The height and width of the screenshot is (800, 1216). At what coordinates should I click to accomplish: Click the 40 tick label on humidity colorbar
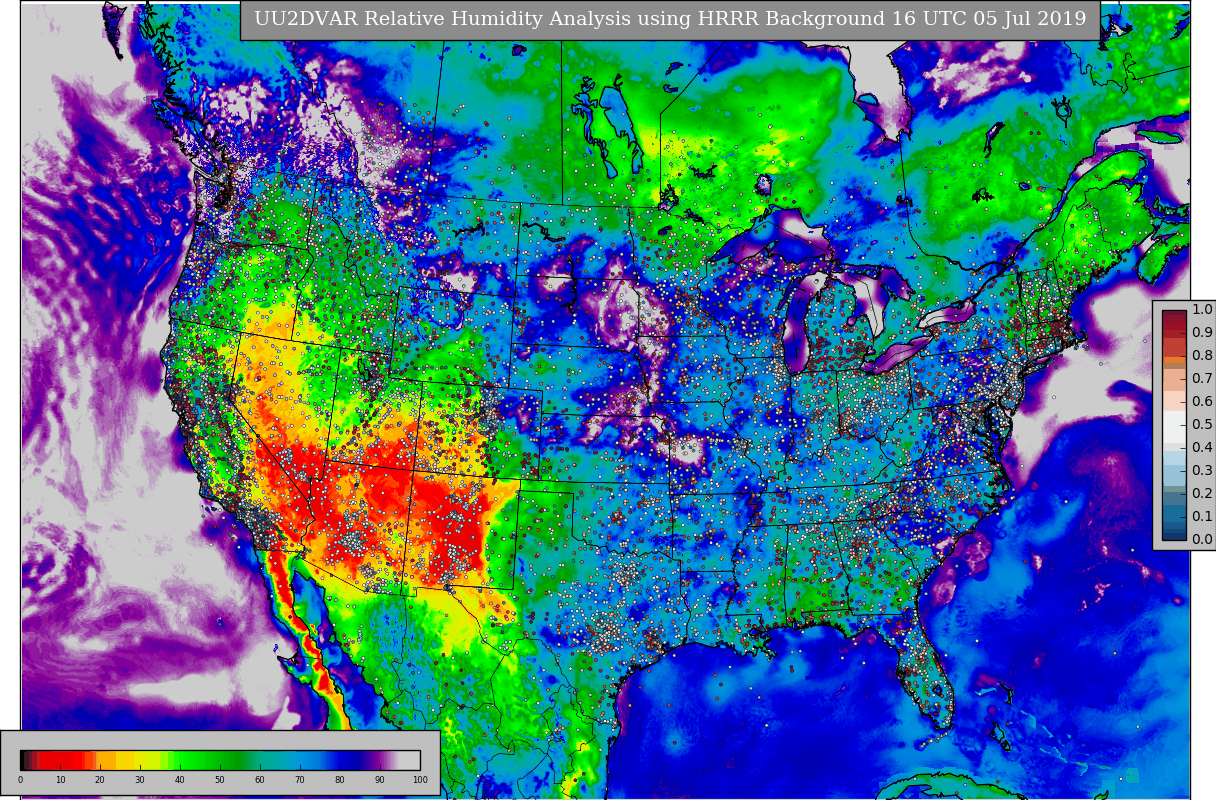[180, 780]
